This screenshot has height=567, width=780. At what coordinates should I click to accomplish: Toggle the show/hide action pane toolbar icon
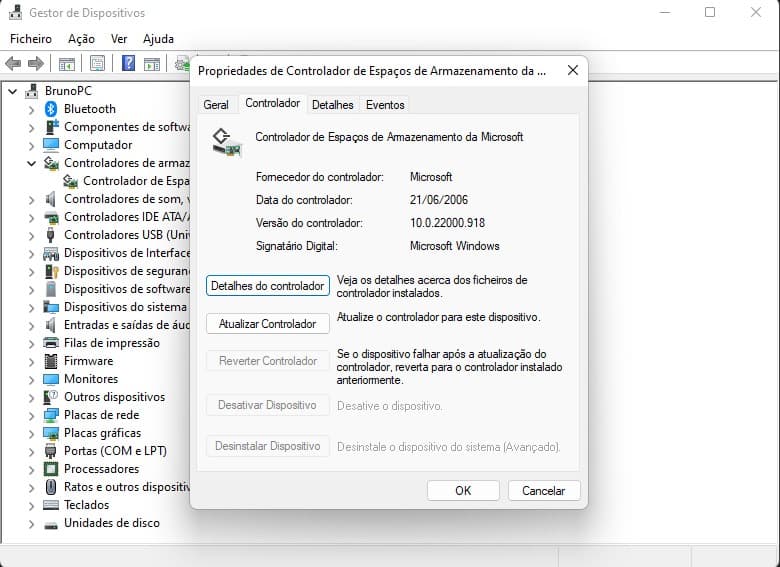click(152, 64)
